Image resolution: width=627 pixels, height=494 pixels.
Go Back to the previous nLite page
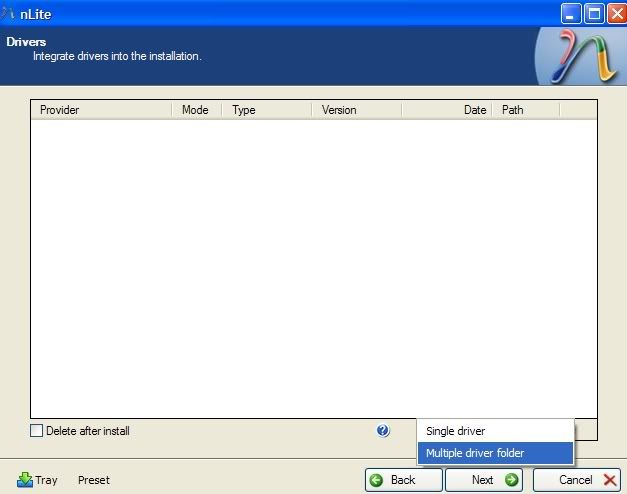(403, 480)
